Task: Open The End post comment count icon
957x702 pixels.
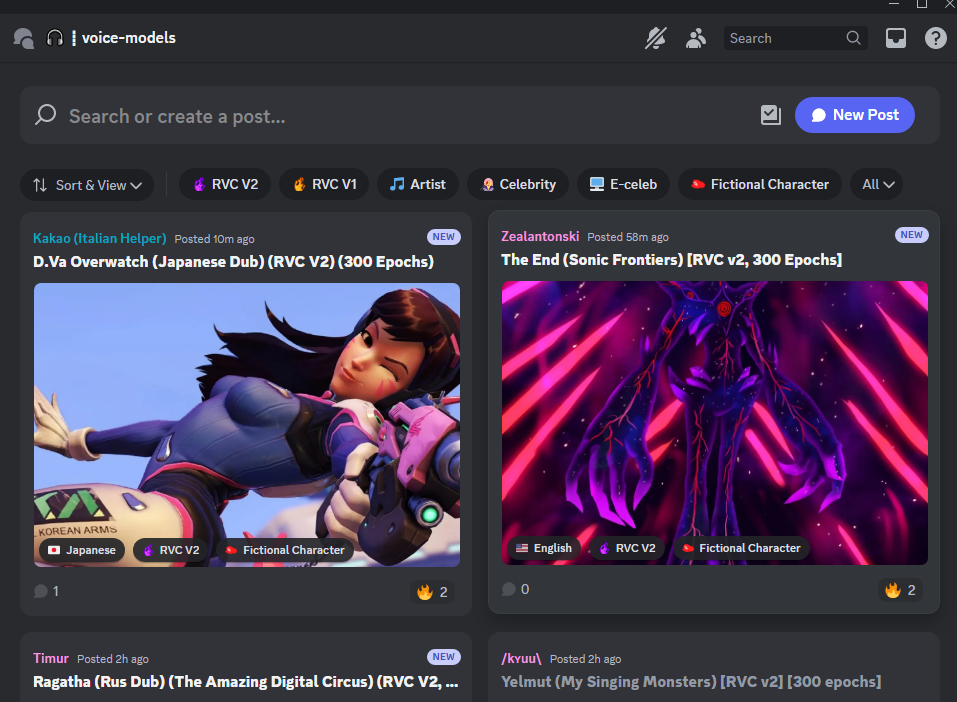Action: click(x=508, y=589)
